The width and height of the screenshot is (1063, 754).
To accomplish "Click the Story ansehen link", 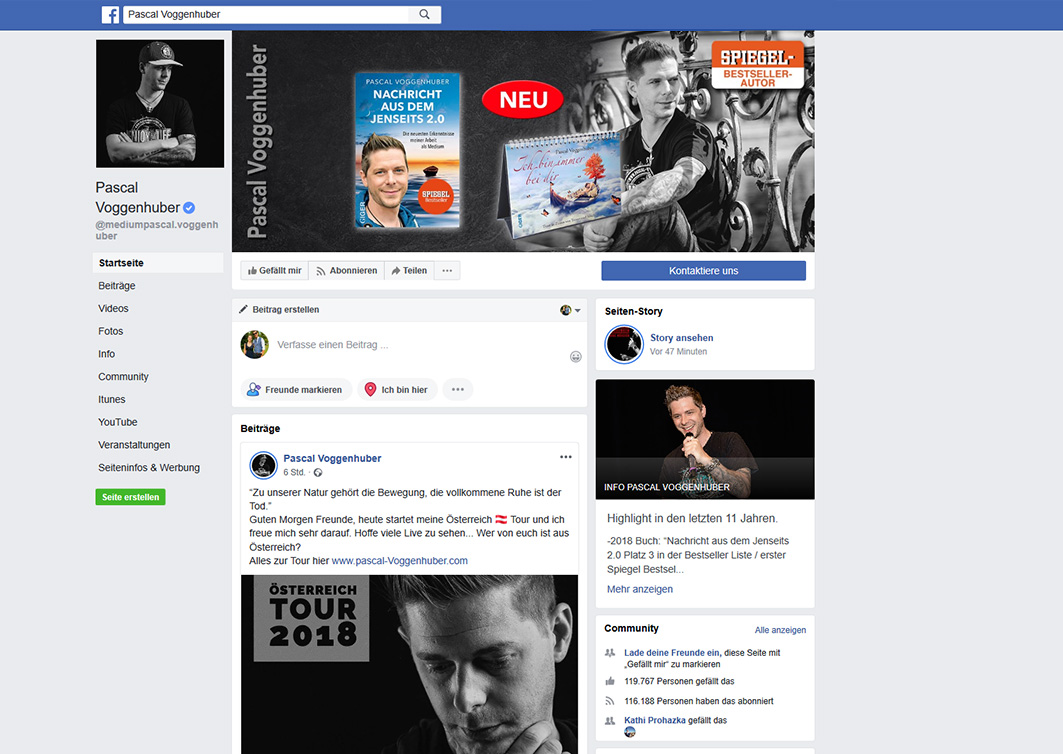I will [x=681, y=338].
